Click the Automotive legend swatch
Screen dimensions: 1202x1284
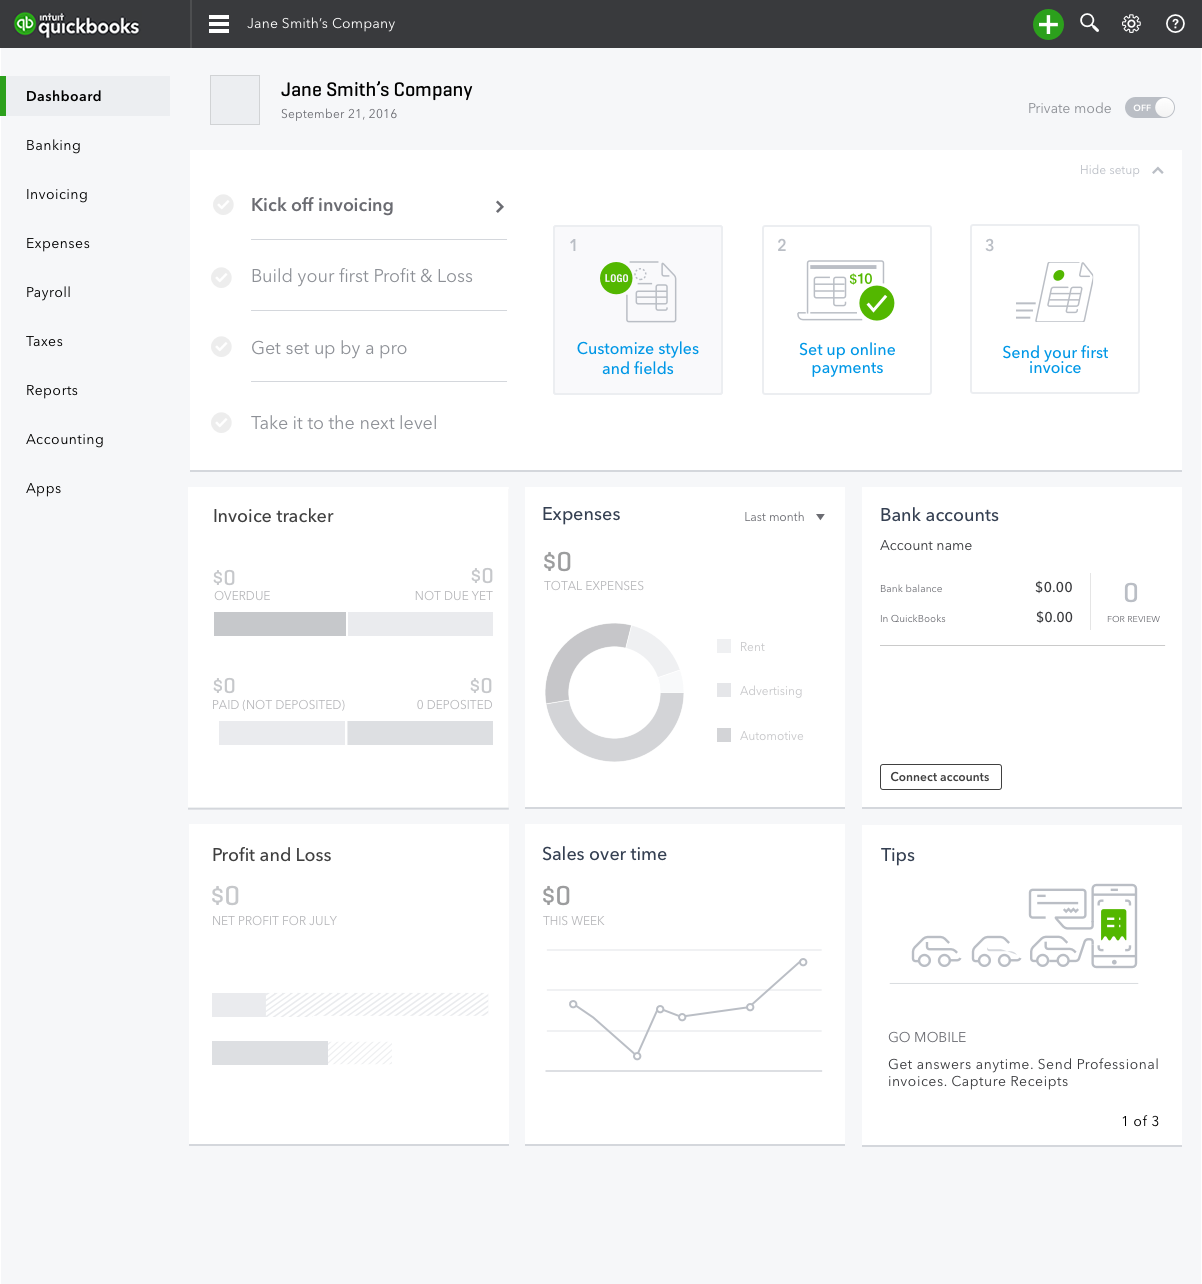(x=724, y=735)
